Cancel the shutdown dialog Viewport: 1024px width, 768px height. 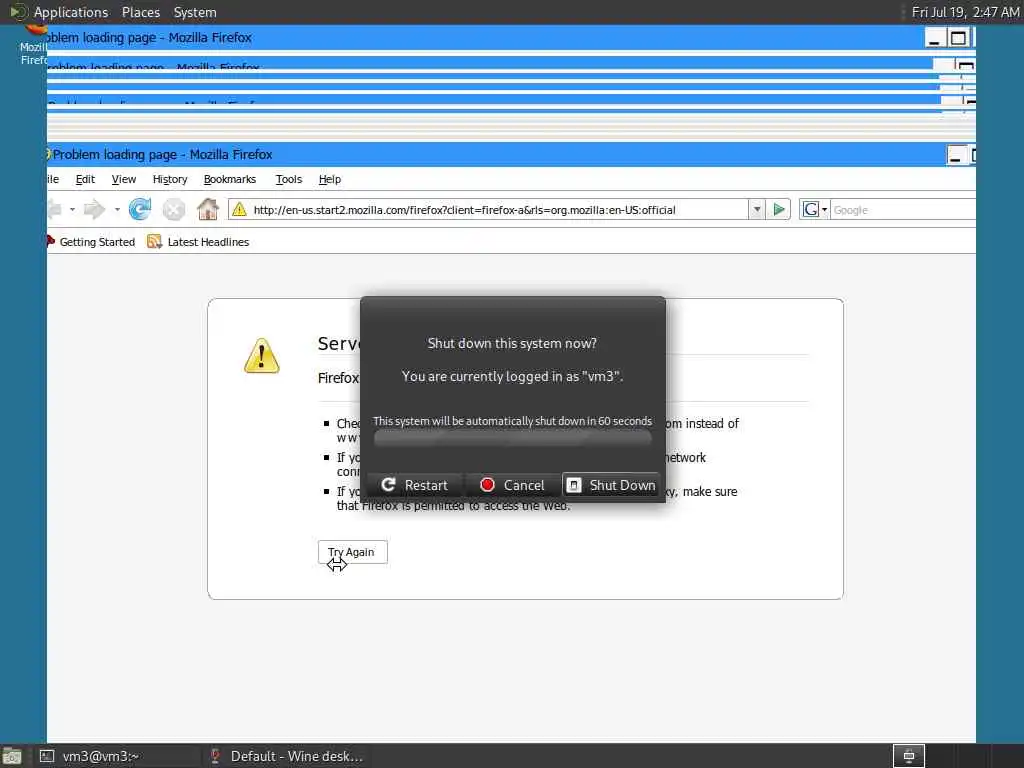tap(513, 485)
